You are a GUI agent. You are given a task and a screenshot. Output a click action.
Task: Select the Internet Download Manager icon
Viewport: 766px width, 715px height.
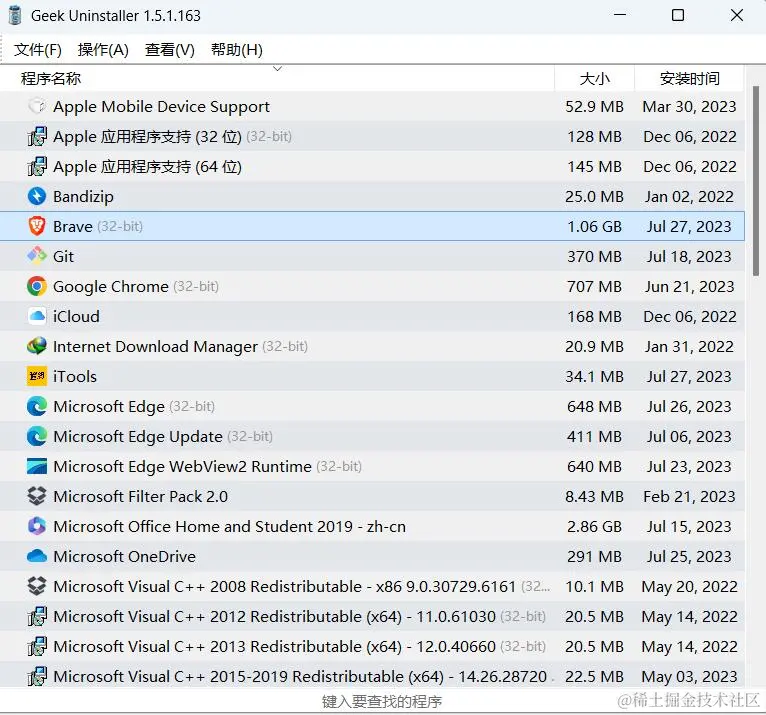pos(37,346)
